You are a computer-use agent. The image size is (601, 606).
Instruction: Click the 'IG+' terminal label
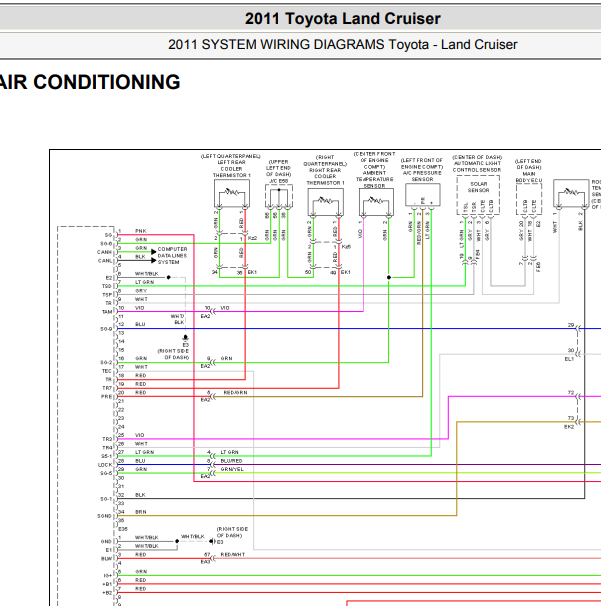(108, 576)
